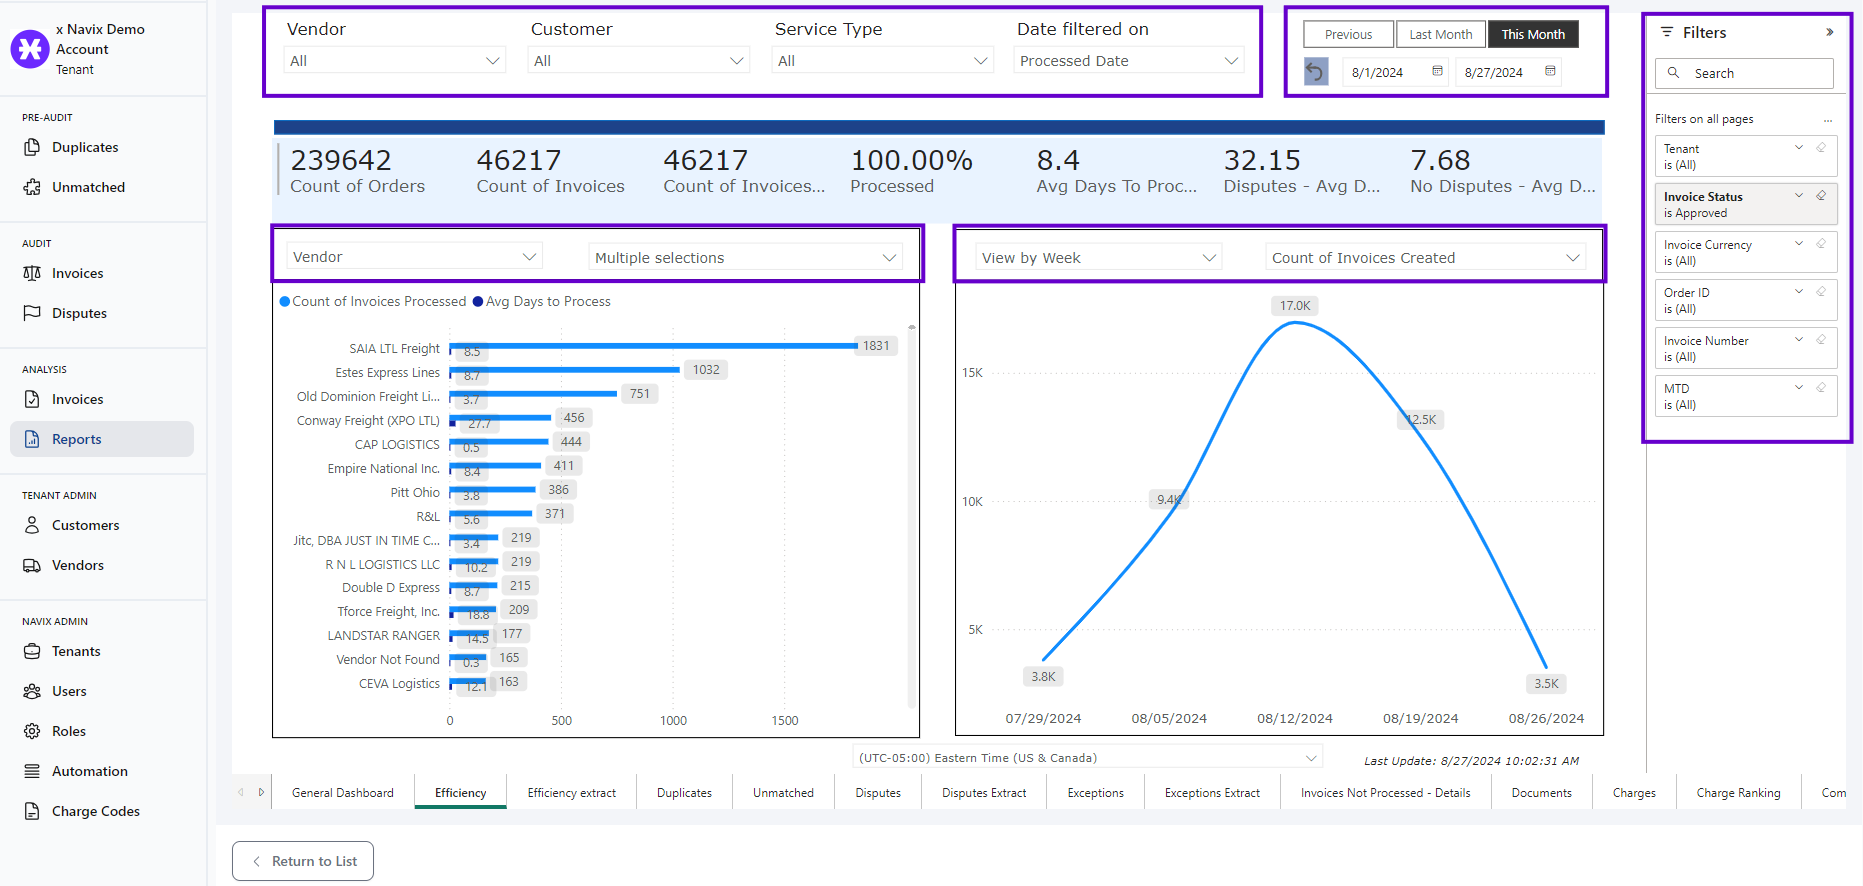Click the reset undo arrow beside the dates
The width and height of the screenshot is (1863, 886).
1316,72
